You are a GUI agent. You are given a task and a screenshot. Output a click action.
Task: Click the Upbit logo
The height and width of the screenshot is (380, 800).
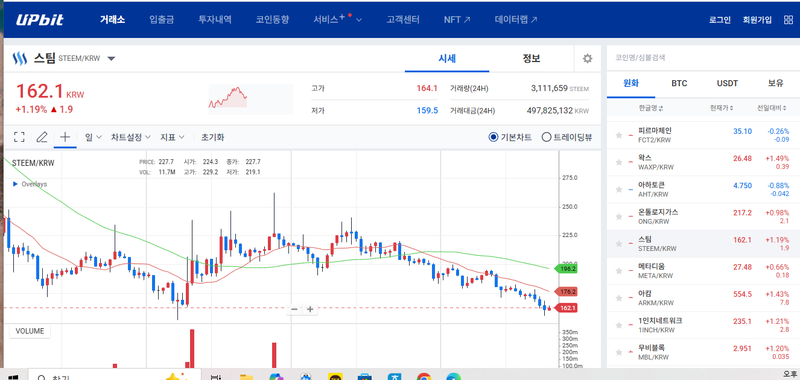40,20
